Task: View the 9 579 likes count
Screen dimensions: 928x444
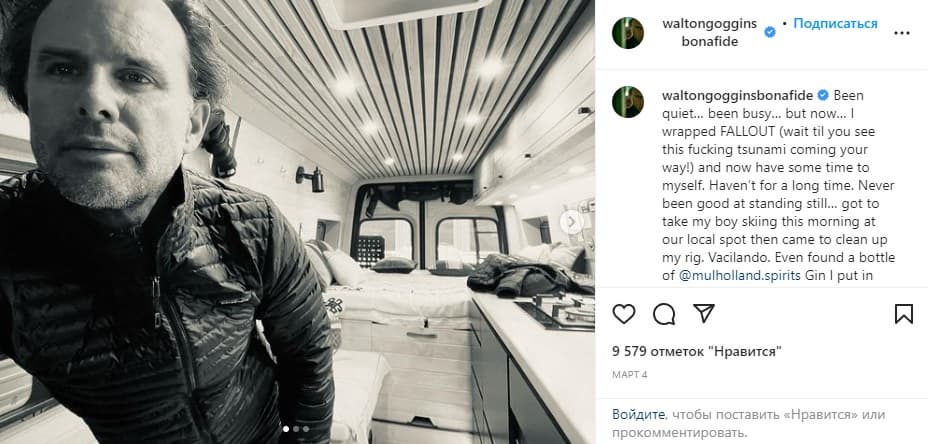Action: (697, 351)
